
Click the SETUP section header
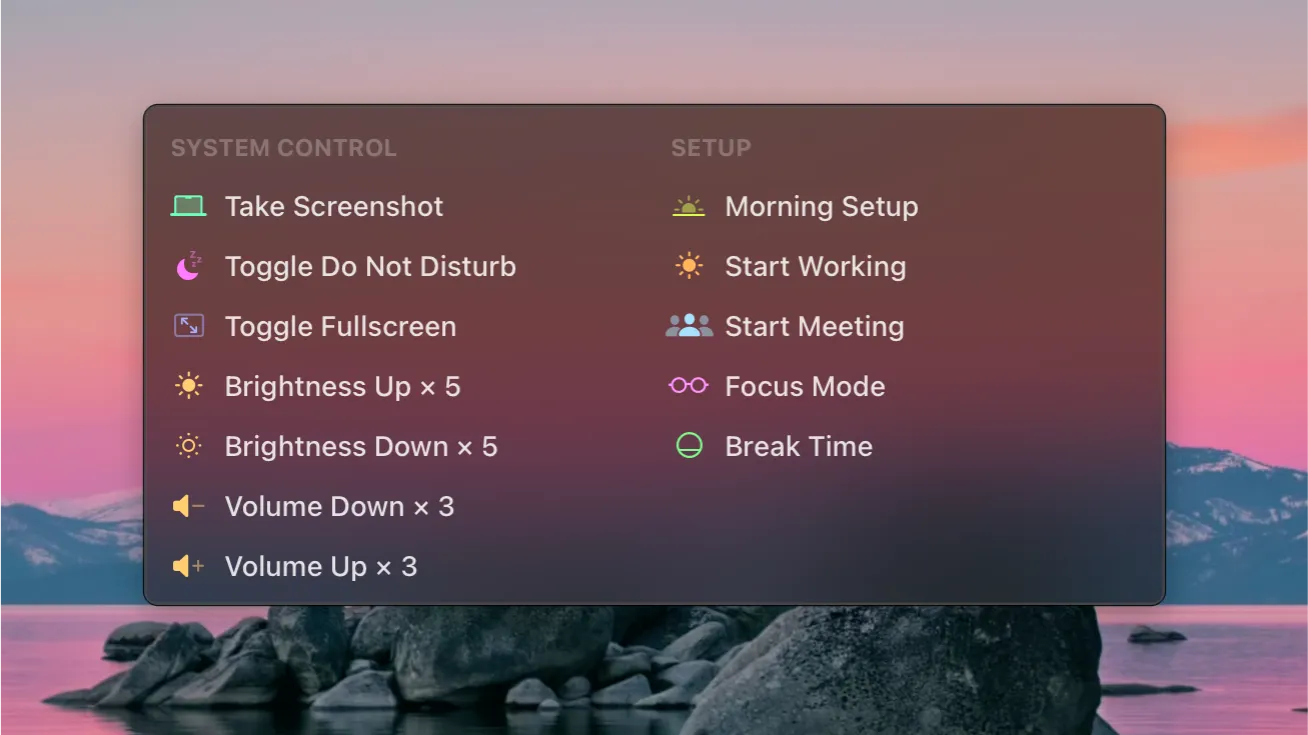(x=711, y=148)
